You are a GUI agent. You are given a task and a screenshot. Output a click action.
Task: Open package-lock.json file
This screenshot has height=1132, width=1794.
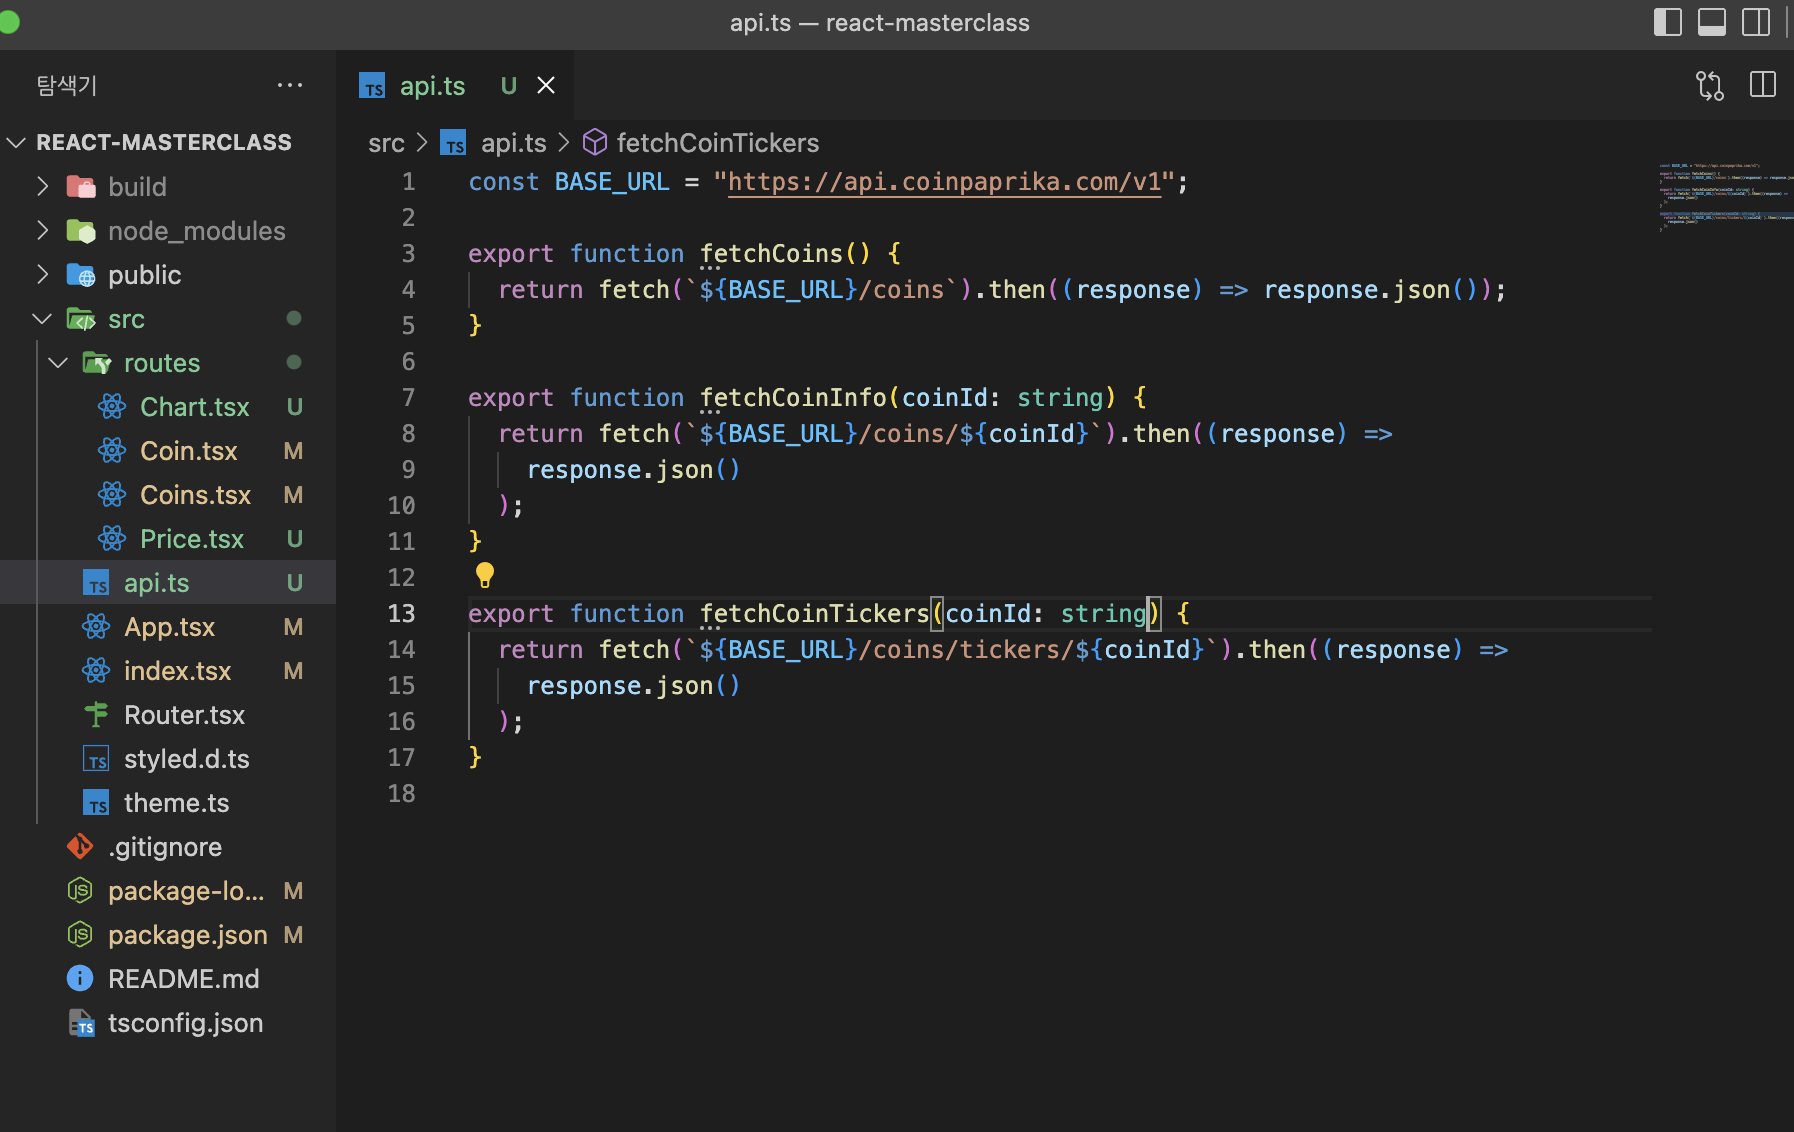point(186,891)
